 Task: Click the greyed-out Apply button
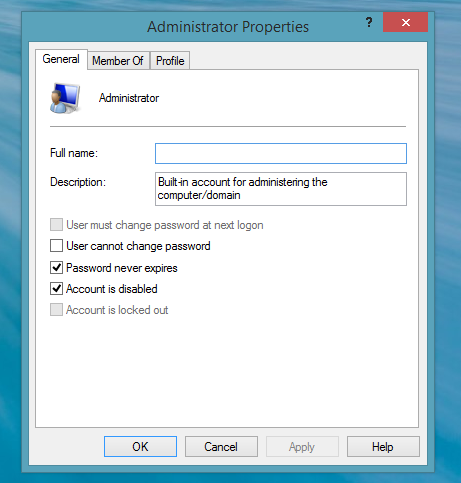point(302,446)
